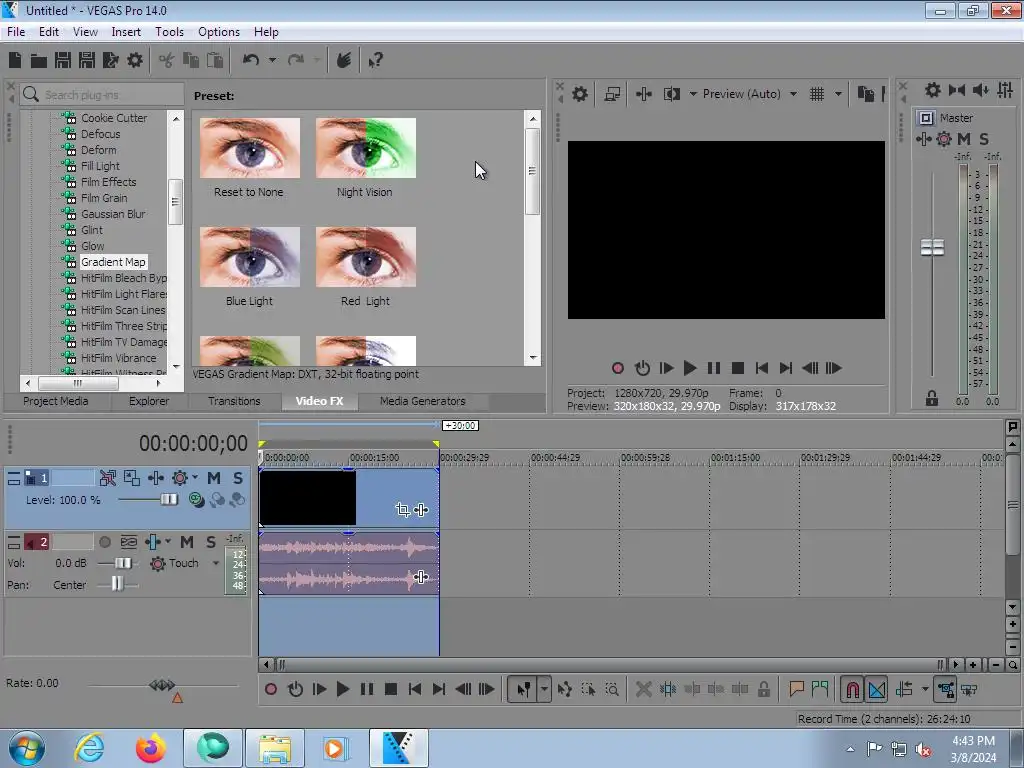The width and height of the screenshot is (1024, 768).
Task: Click Dim Output speaker icon in Master
Action: 981,90
